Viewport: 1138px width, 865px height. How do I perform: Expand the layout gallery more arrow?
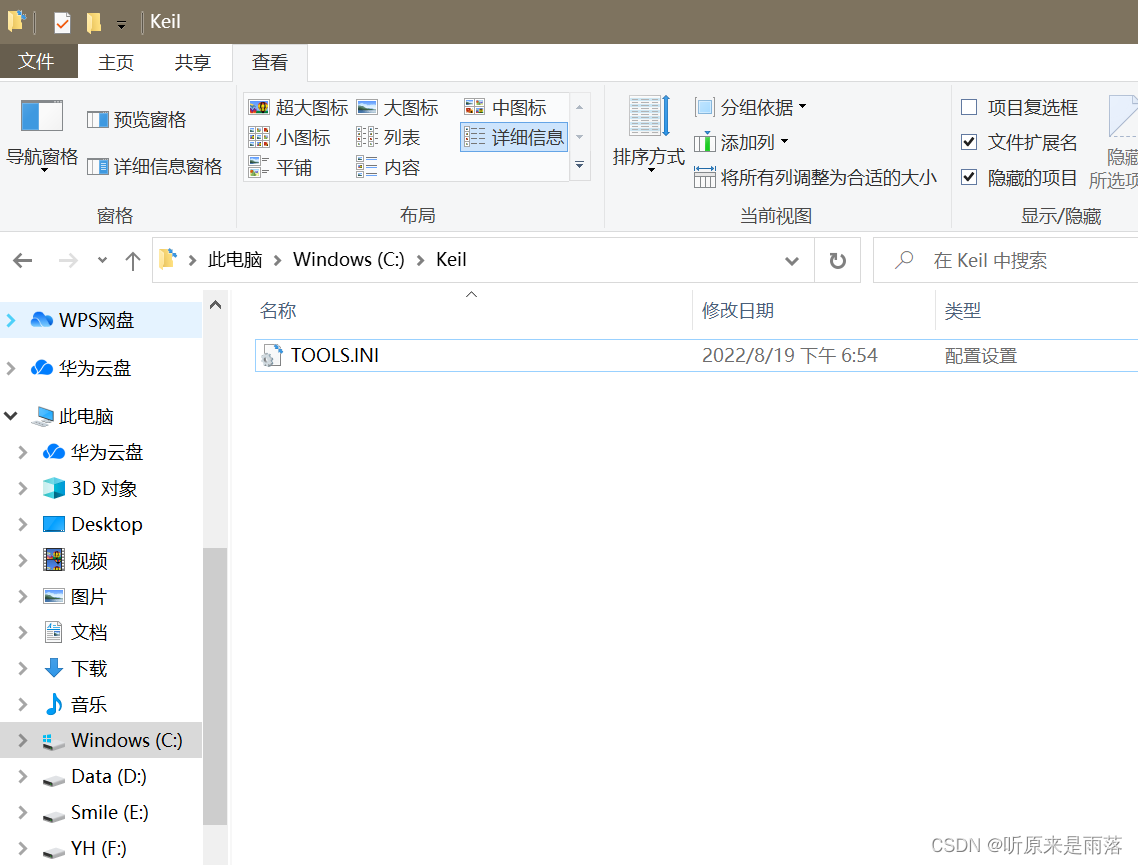click(x=579, y=165)
